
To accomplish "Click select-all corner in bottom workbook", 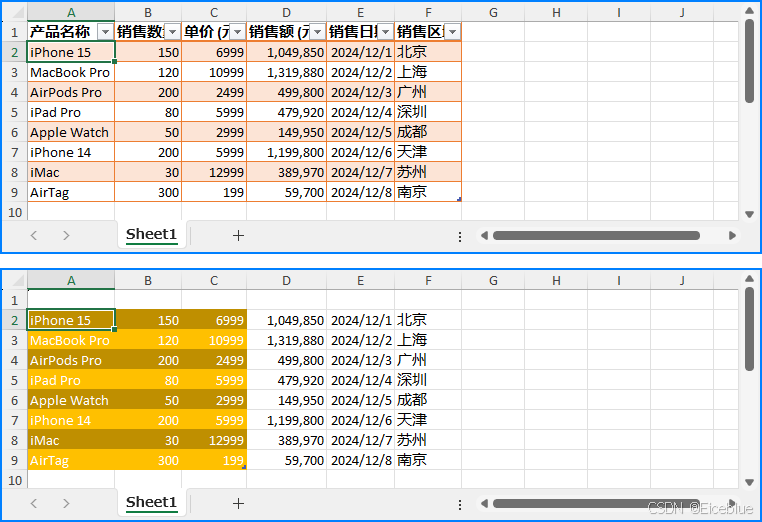I will 18,281.
